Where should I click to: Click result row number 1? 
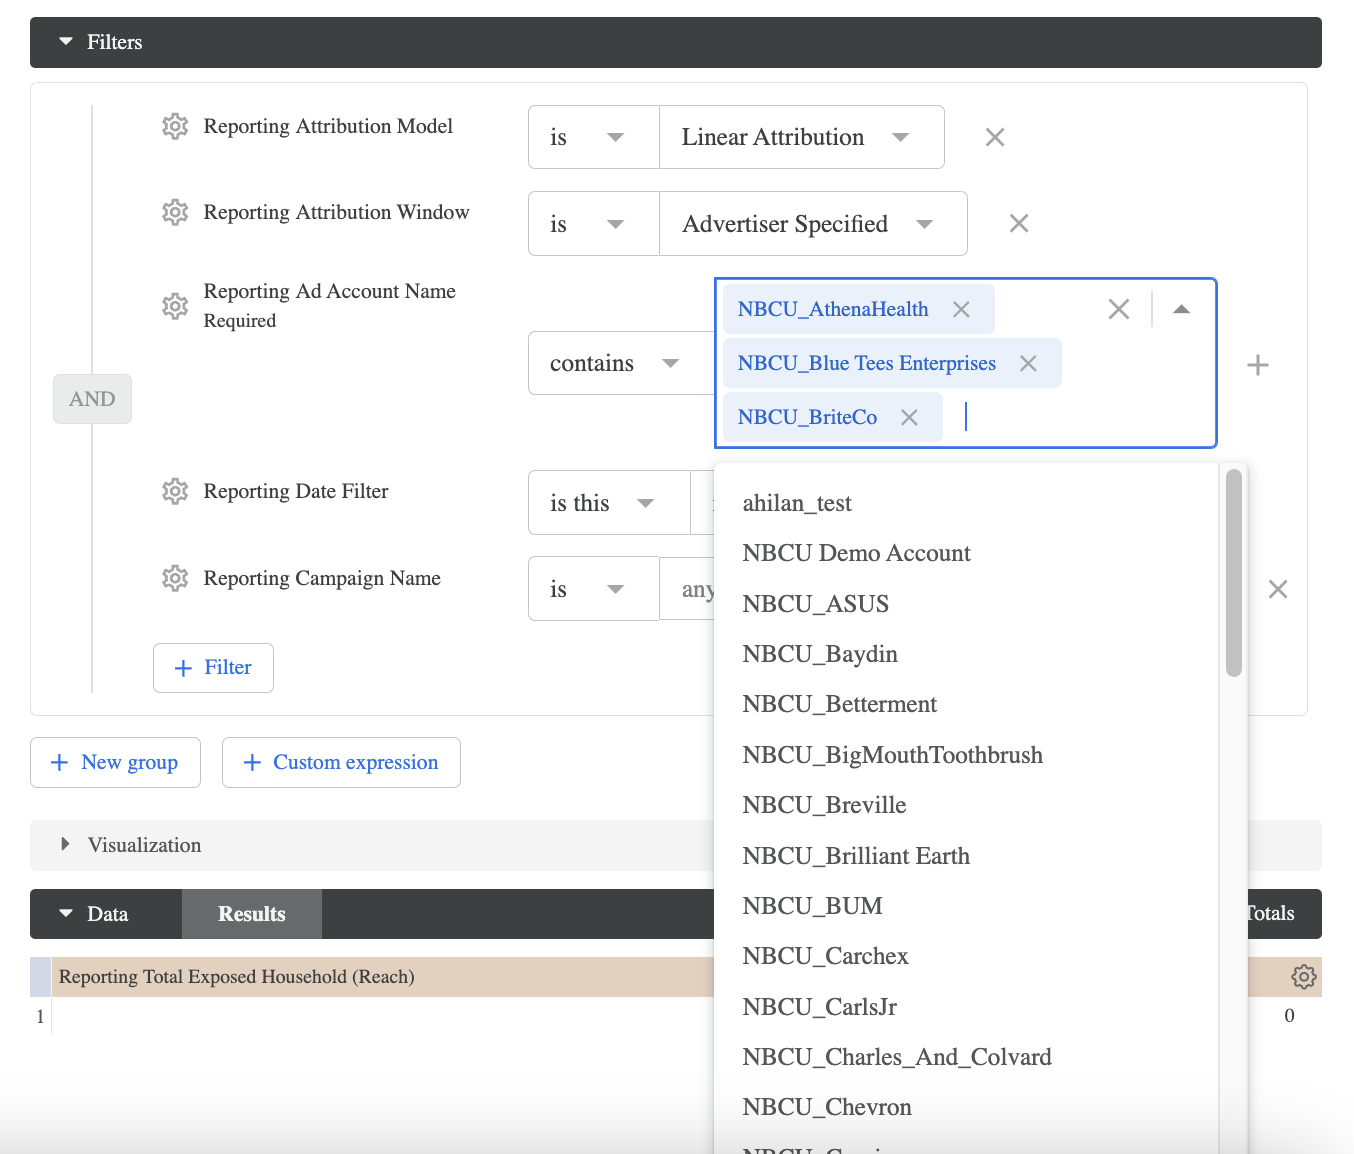pos(40,1016)
